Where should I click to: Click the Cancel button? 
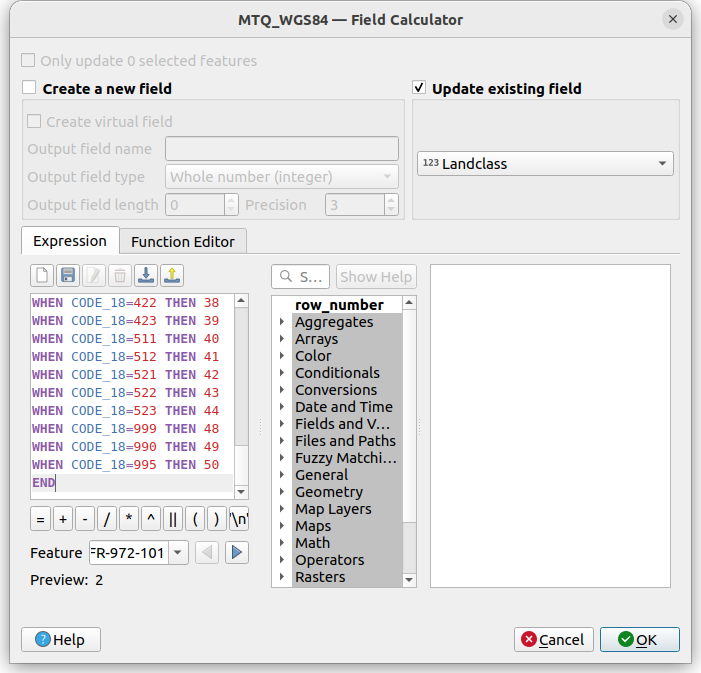tap(553, 640)
